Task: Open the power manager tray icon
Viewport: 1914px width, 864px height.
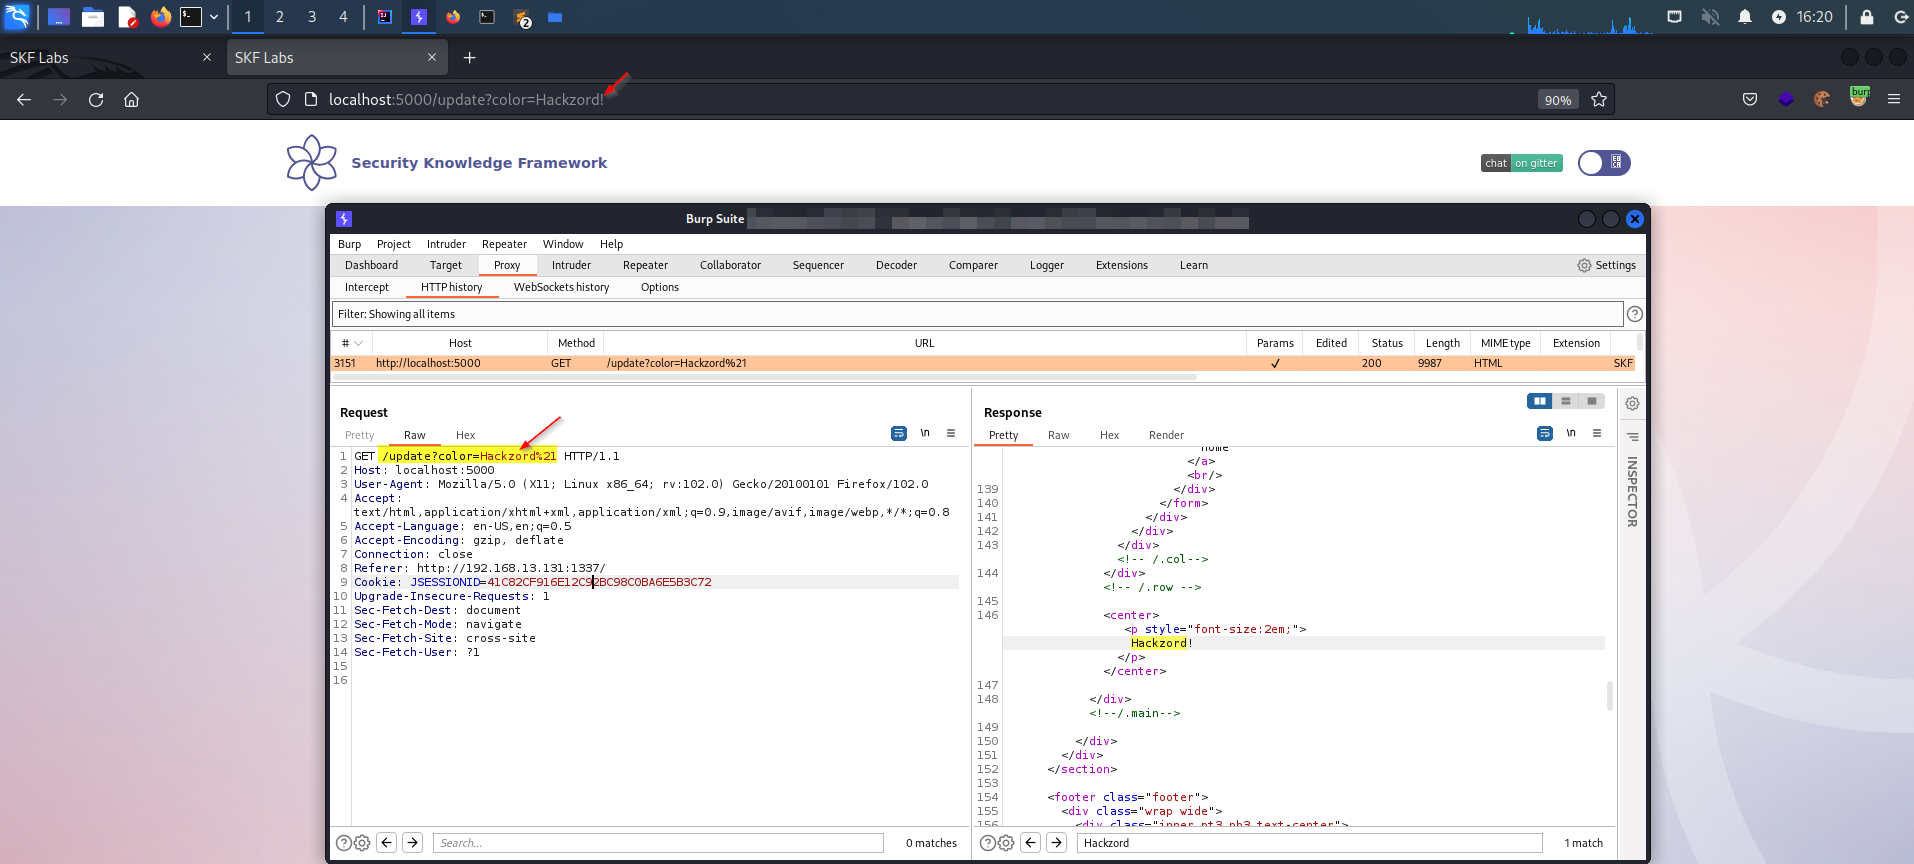Action: point(1778,17)
